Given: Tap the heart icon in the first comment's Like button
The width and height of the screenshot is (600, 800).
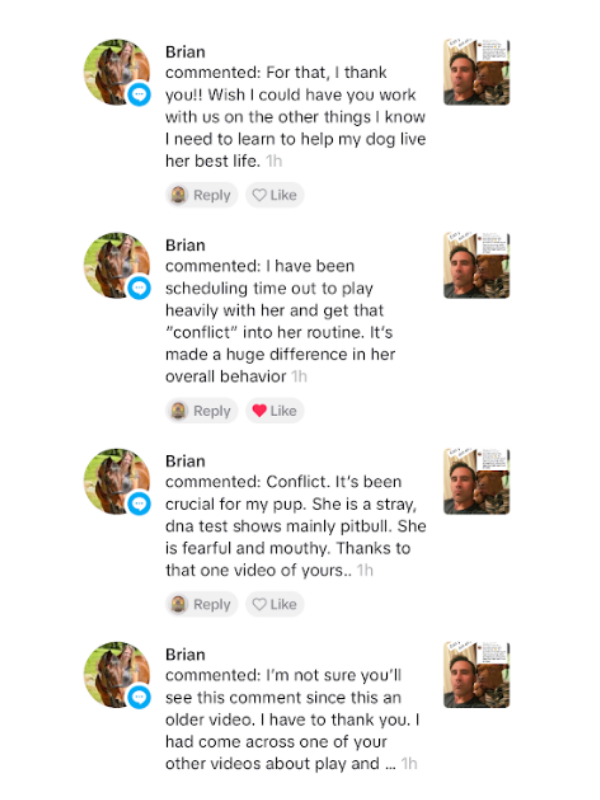Looking at the screenshot, I should (x=260, y=195).
